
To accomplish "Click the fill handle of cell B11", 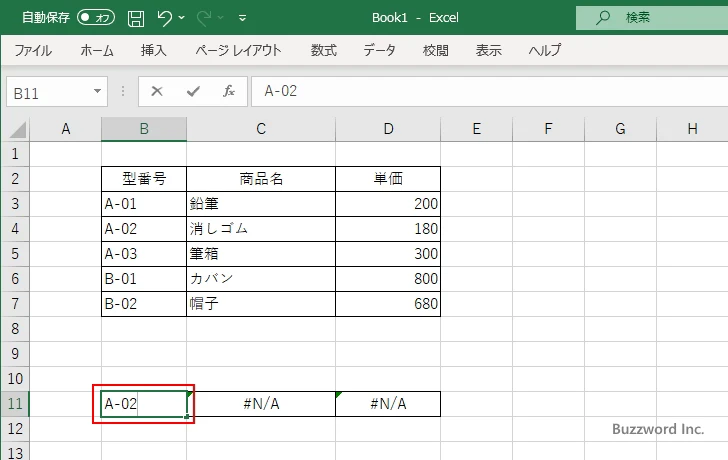I will point(187,416).
